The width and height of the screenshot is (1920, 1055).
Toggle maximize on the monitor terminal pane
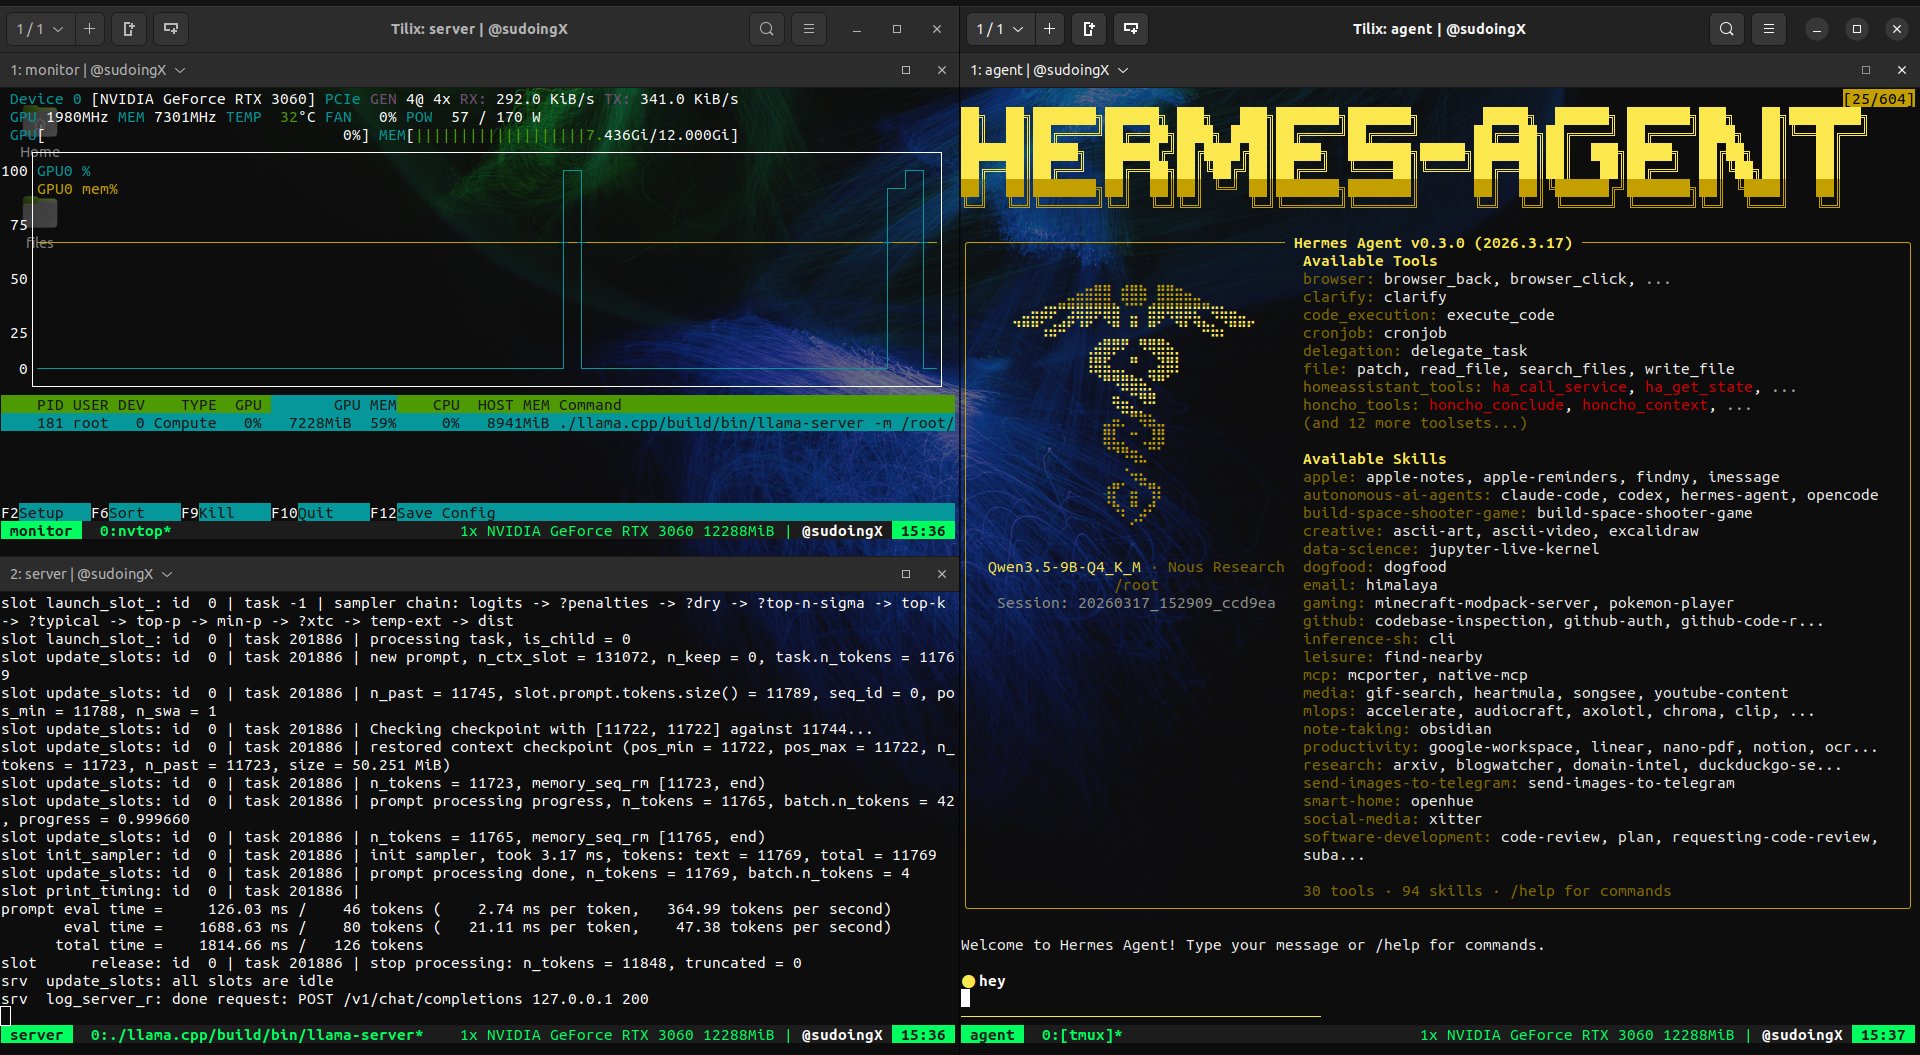tap(906, 70)
